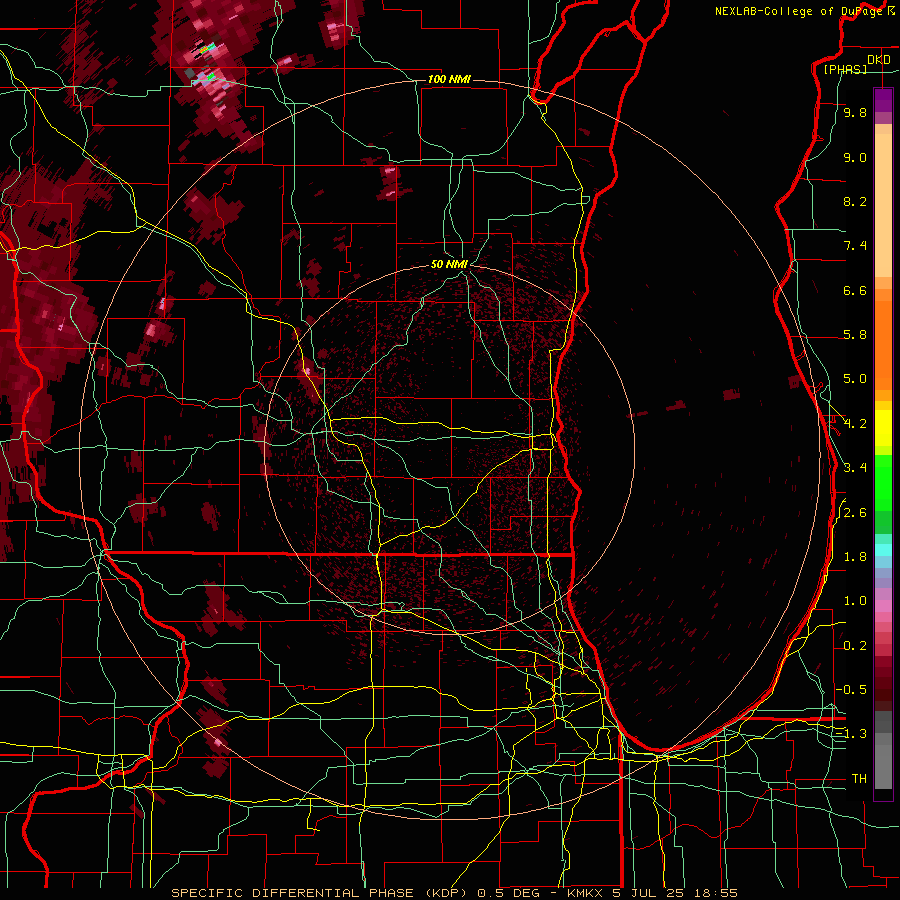The image size is (900, 900).
Task: Click the [PHAS] units label
Action: tap(845, 69)
